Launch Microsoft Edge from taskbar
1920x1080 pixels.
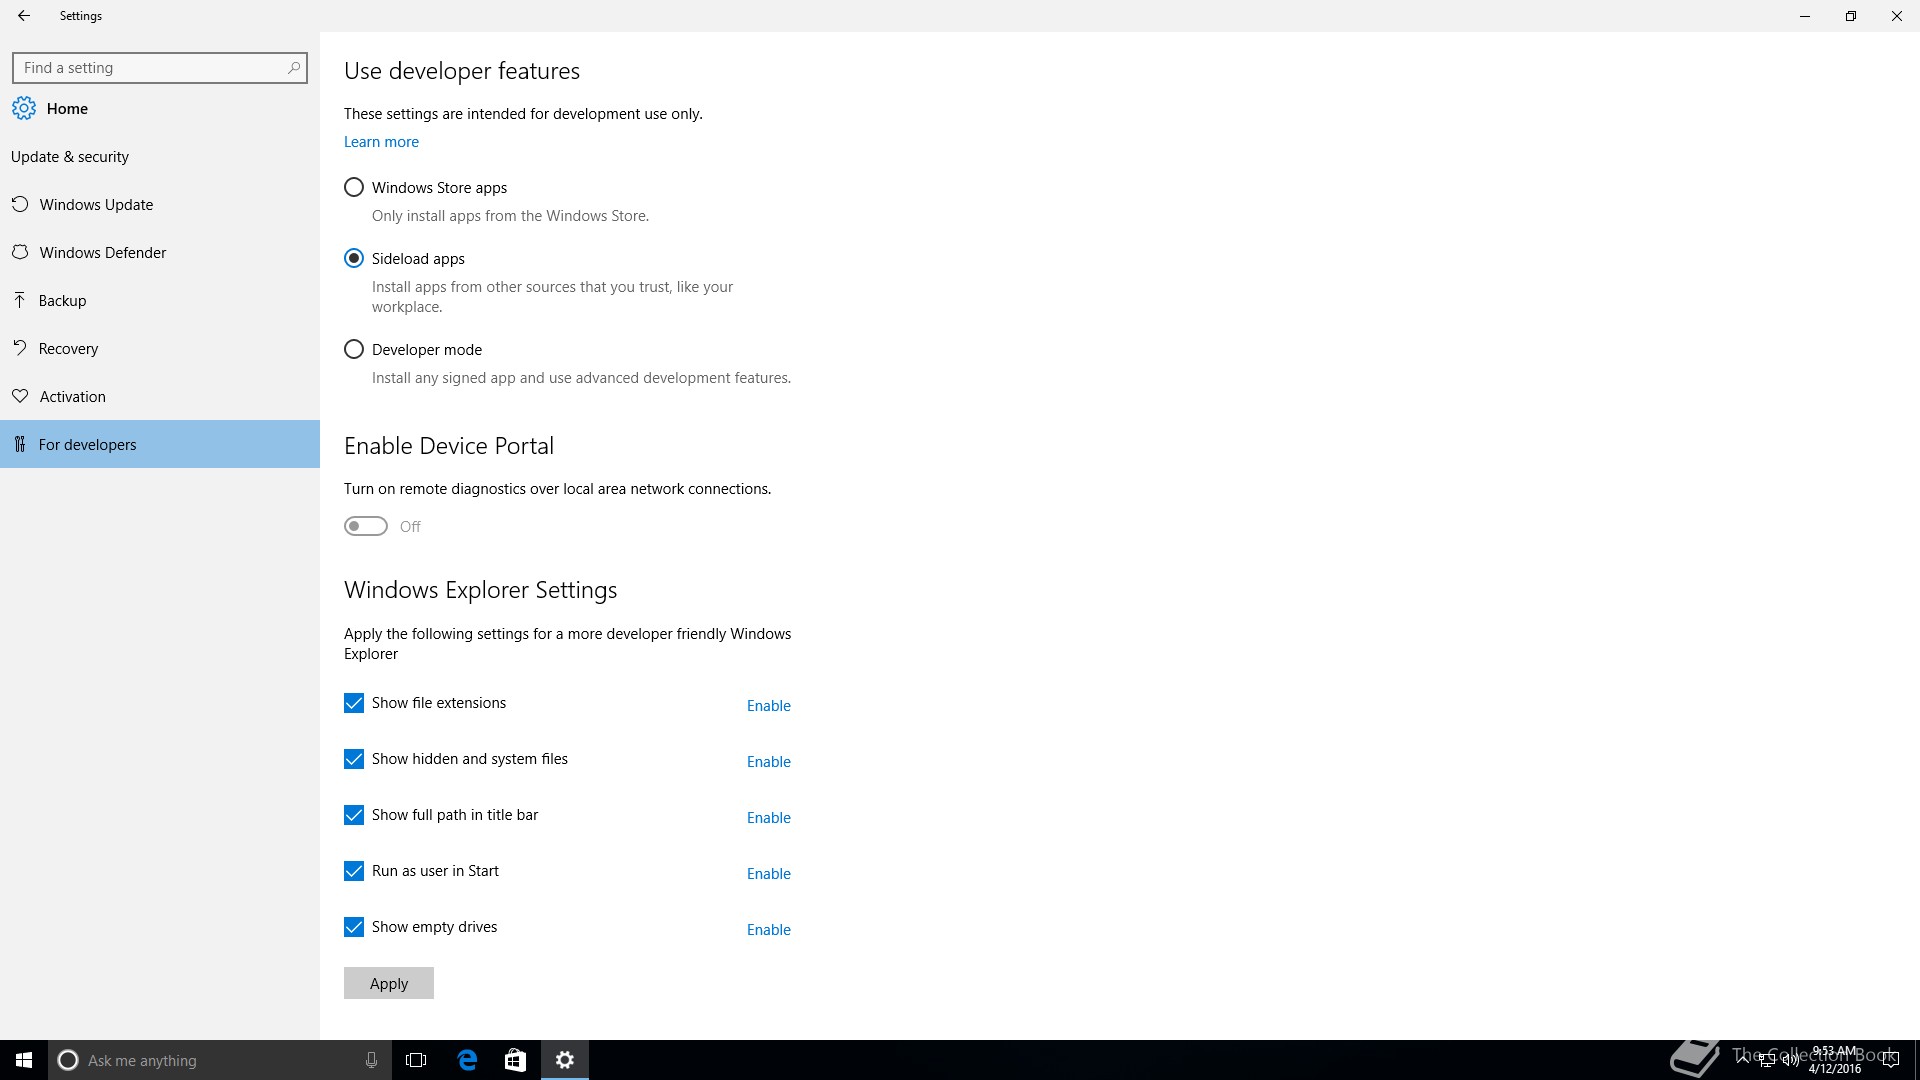[x=467, y=1060]
